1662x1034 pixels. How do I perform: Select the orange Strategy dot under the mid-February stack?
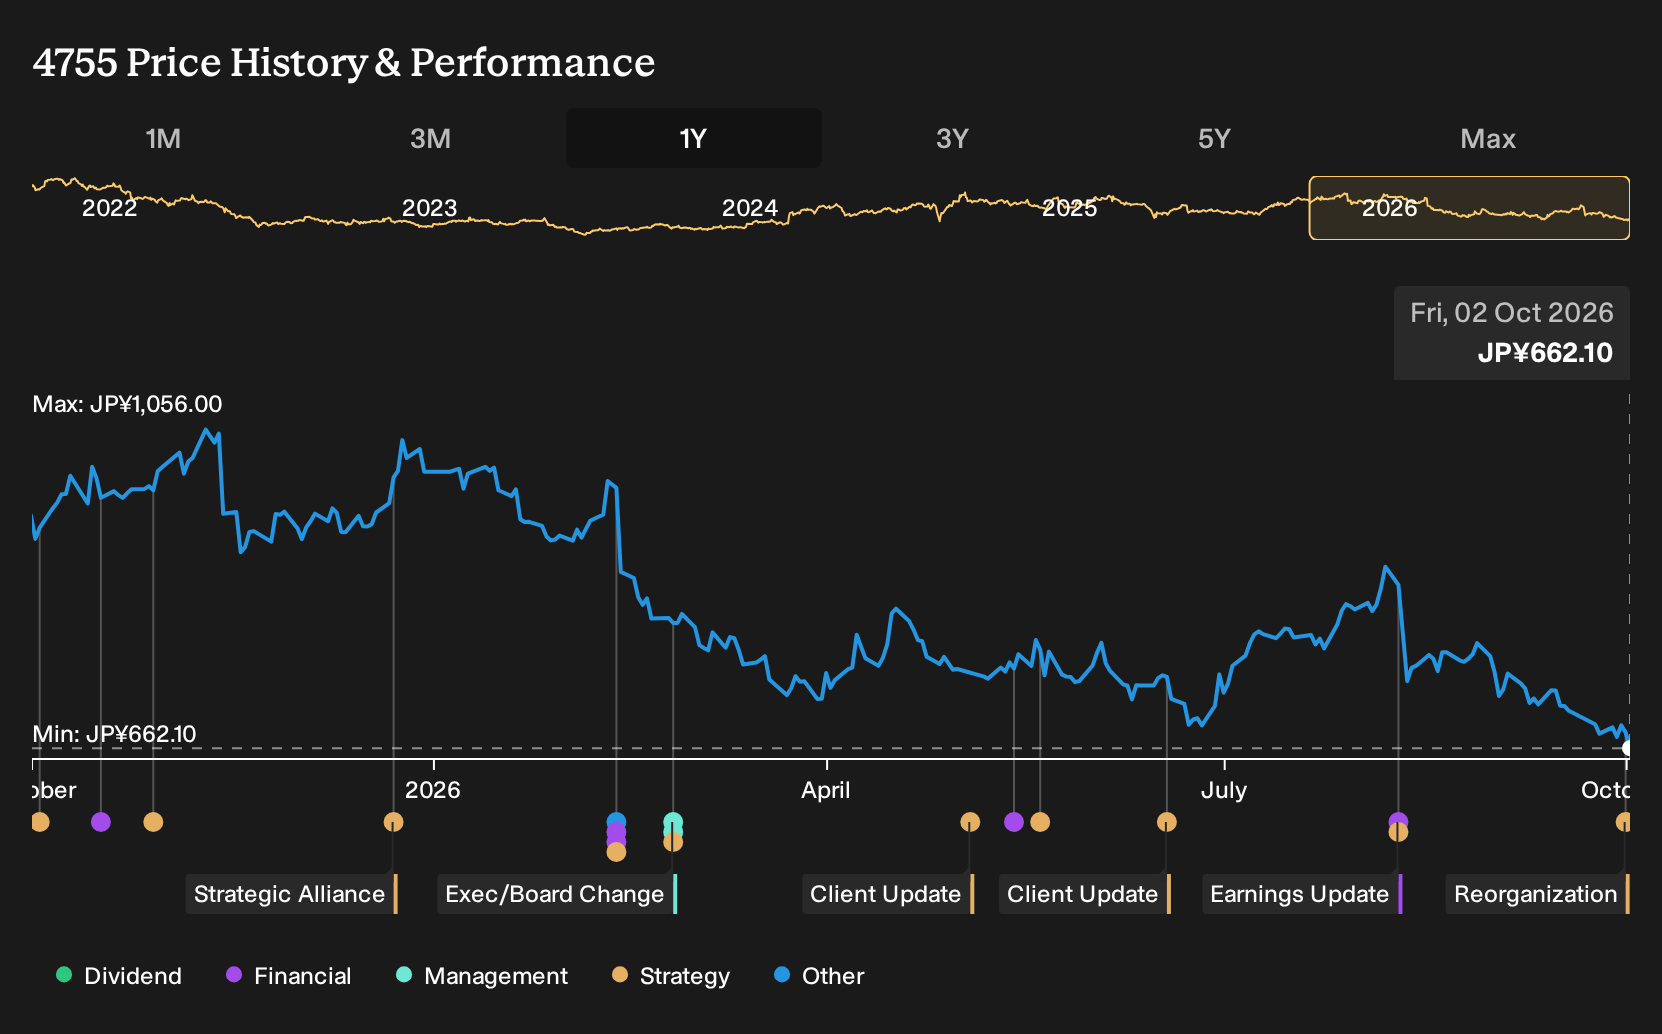coord(616,852)
